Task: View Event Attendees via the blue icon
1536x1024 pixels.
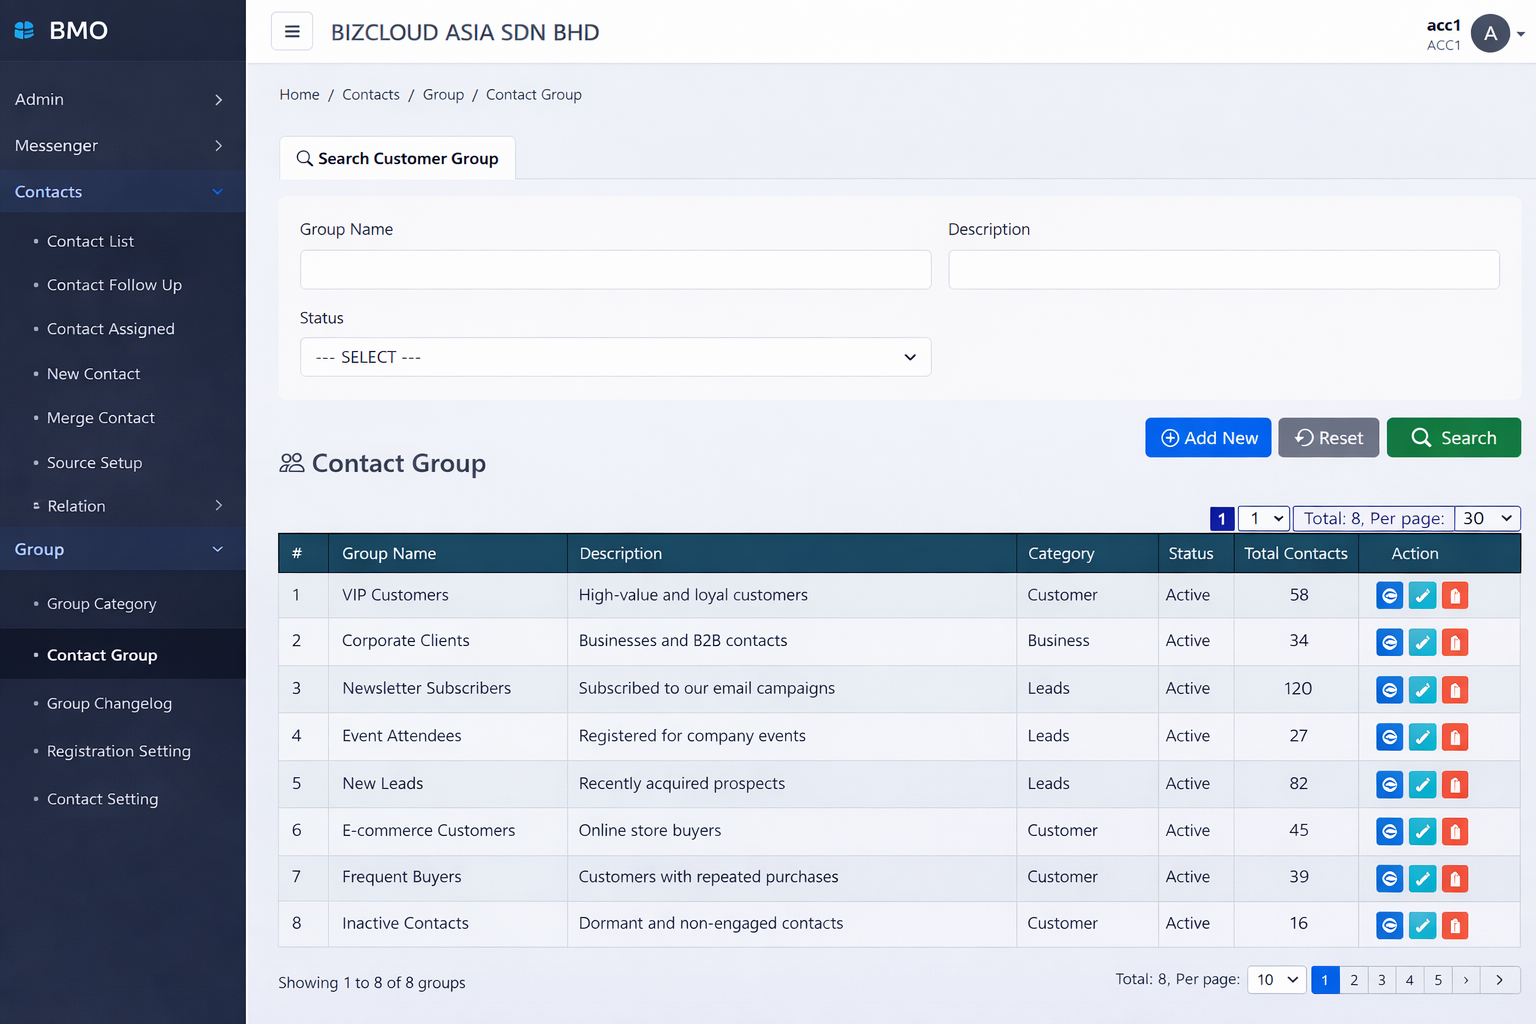Action: (1390, 737)
